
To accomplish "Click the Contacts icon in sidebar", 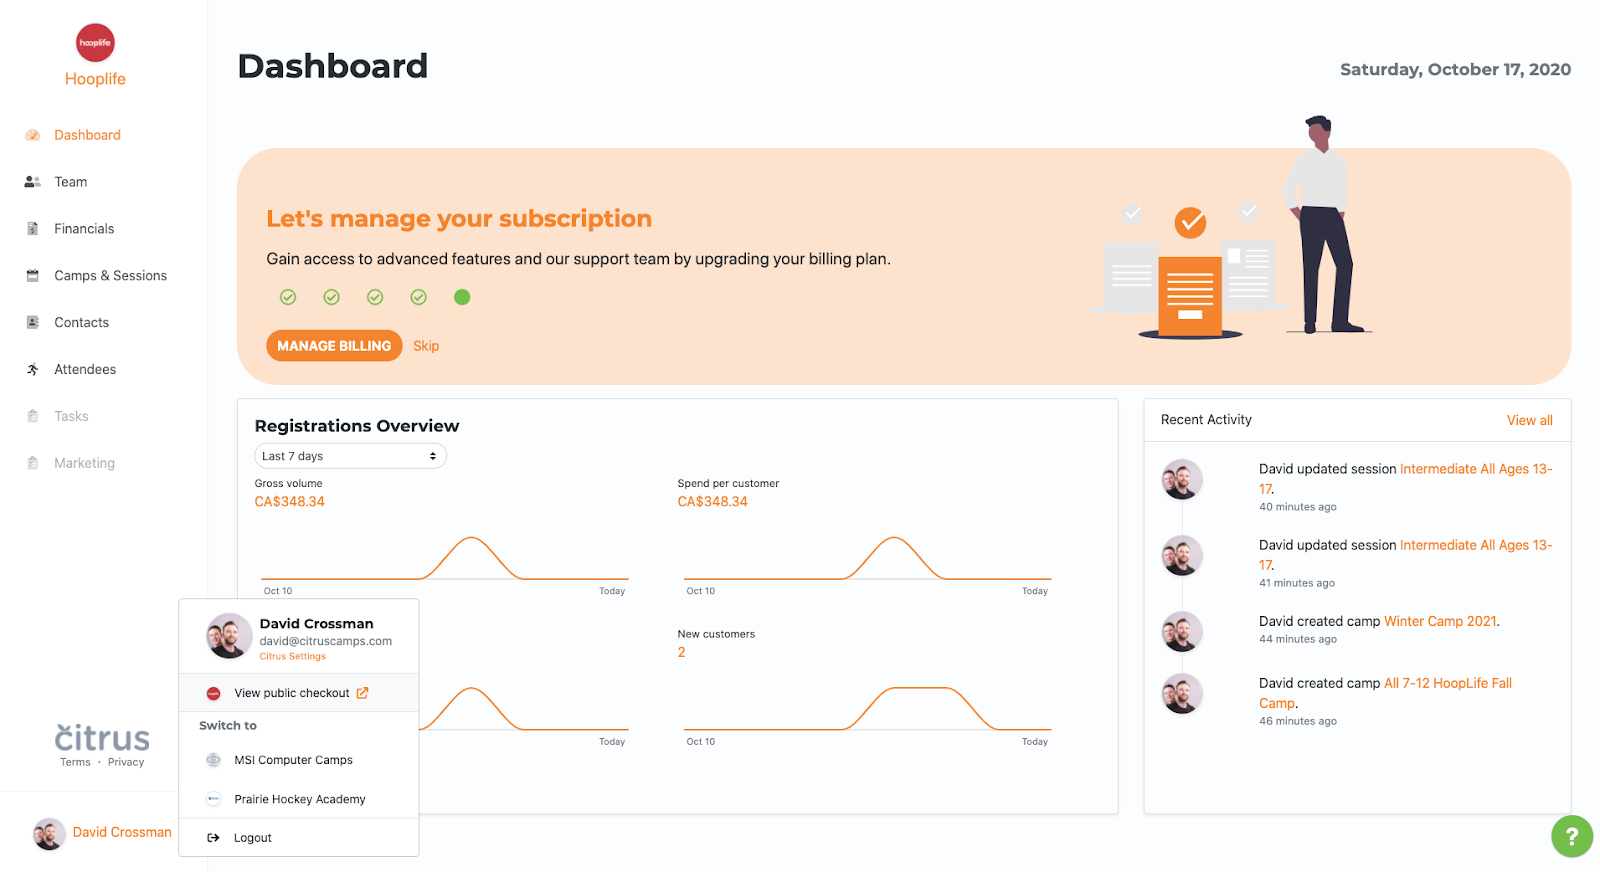I will [32, 323].
